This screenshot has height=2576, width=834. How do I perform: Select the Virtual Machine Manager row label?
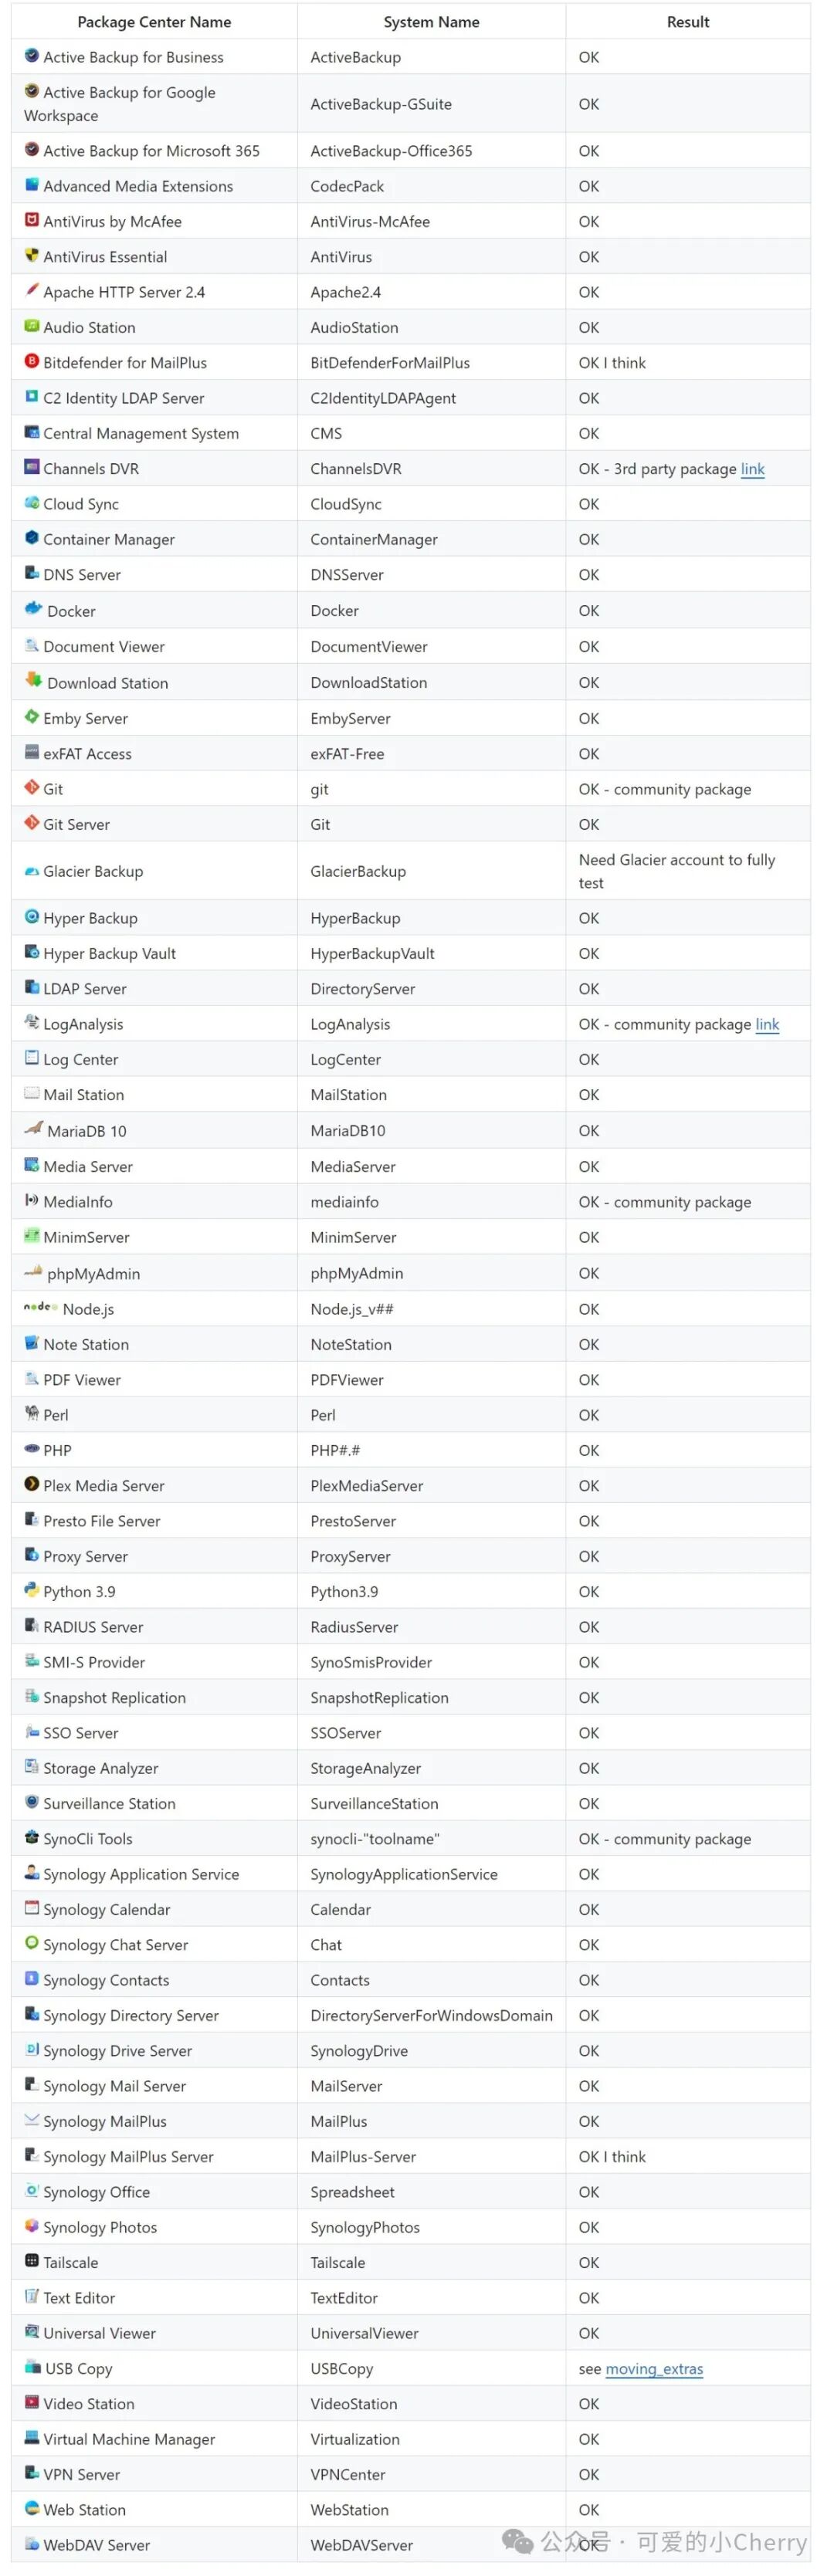(129, 2439)
